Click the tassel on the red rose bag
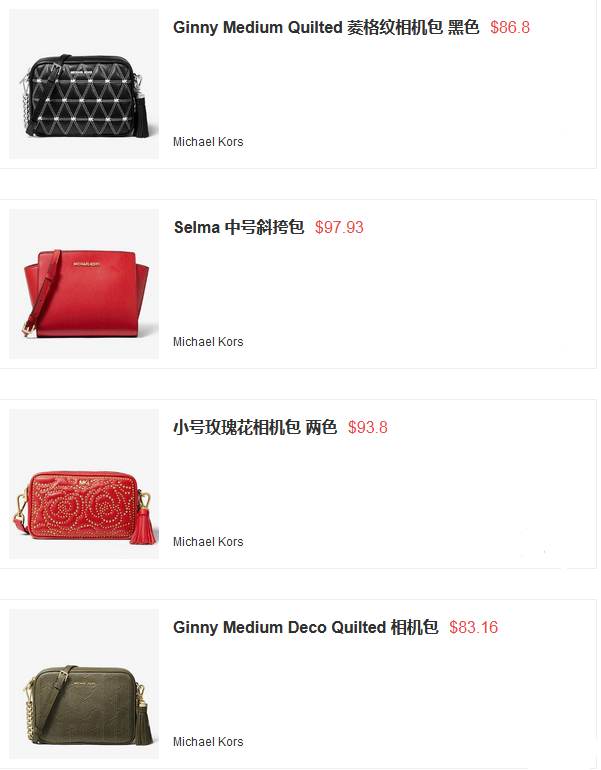601x770 pixels. point(143,526)
